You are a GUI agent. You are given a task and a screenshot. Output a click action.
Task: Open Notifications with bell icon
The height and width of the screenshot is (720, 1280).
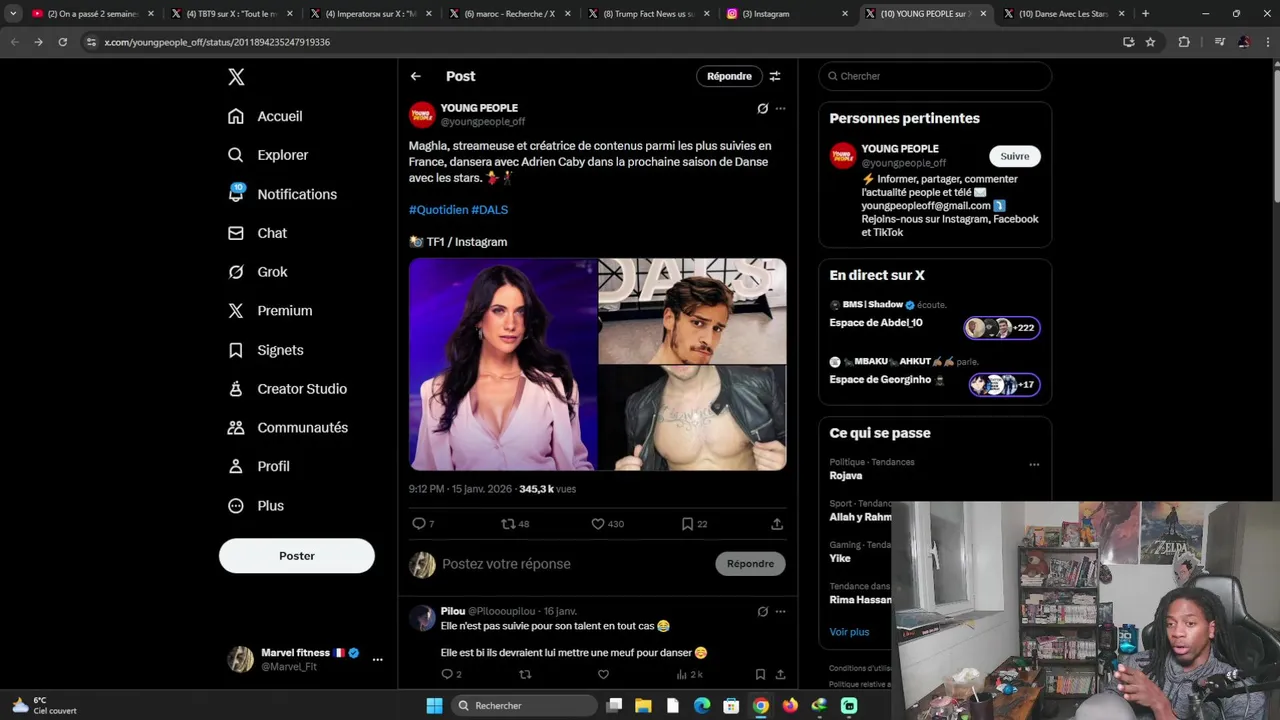(282, 194)
